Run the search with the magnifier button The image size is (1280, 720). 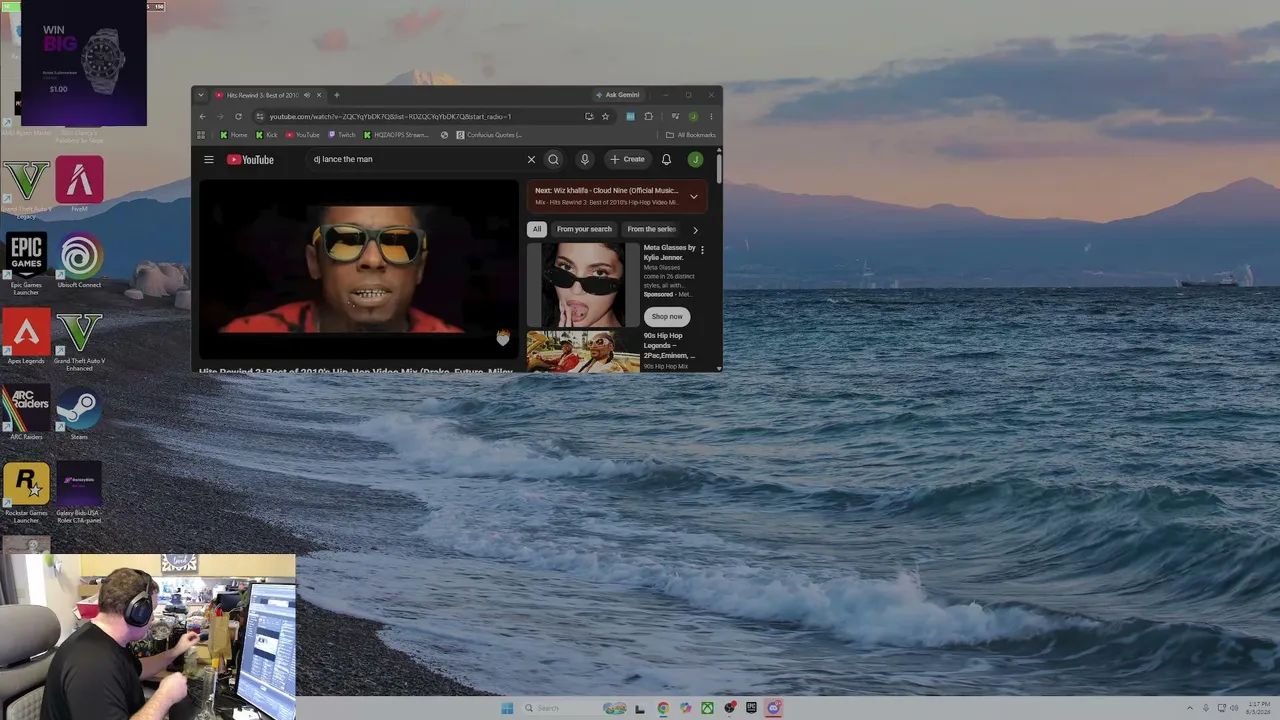(x=553, y=159)
